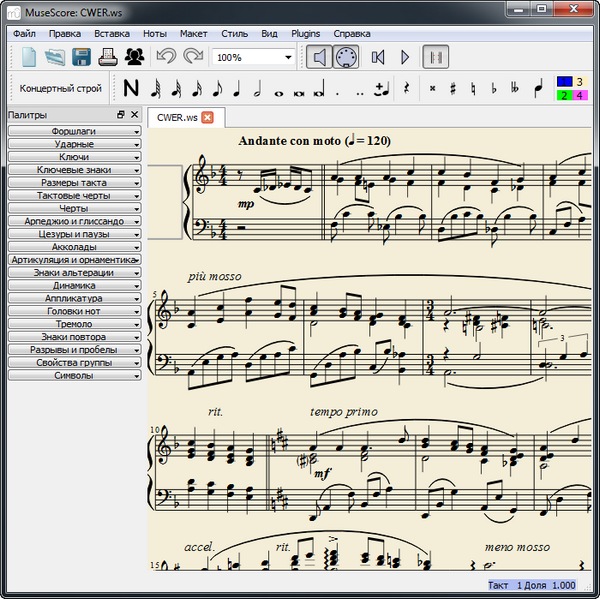Image resolution: width=600 pixels, height=599 pixels.
Task: Click the Концертный строй button
Action: pos(60,88)
